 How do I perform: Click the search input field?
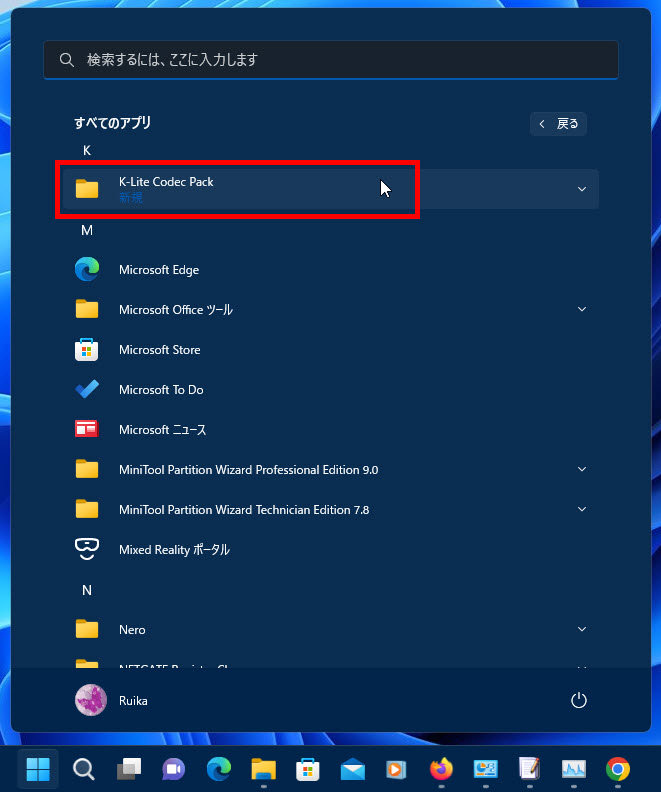pyautogui.click(x=330, y=60)
